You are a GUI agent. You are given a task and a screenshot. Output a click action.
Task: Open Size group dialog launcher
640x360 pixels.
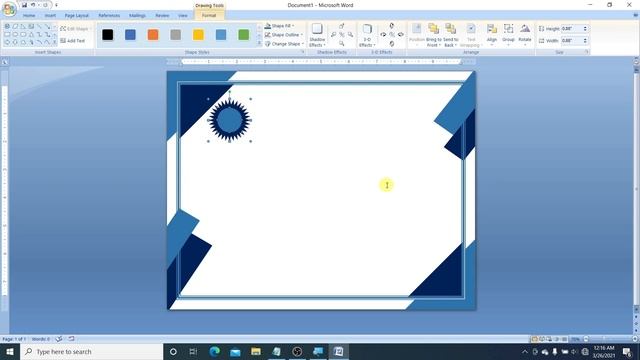click(587, 52)
